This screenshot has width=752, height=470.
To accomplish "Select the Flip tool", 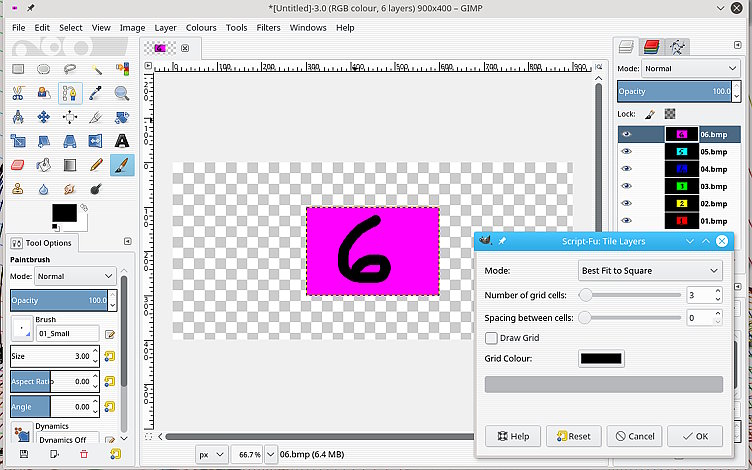I will click(x=96, y=141).
